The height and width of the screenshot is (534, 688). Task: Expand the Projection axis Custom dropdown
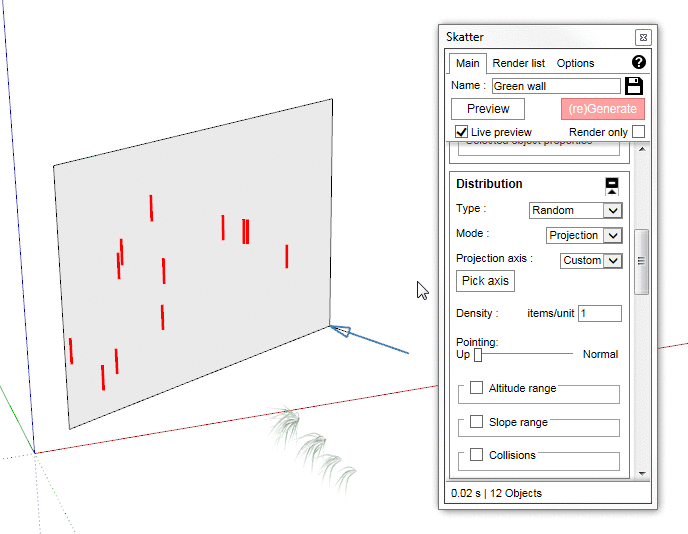[x=591, y=260]
